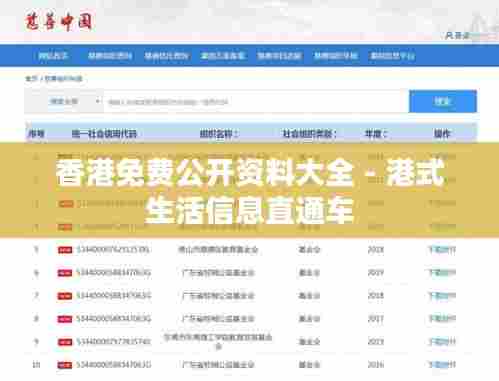
Task: Click the credit code in row 8
Action: (x=114, y=319)
